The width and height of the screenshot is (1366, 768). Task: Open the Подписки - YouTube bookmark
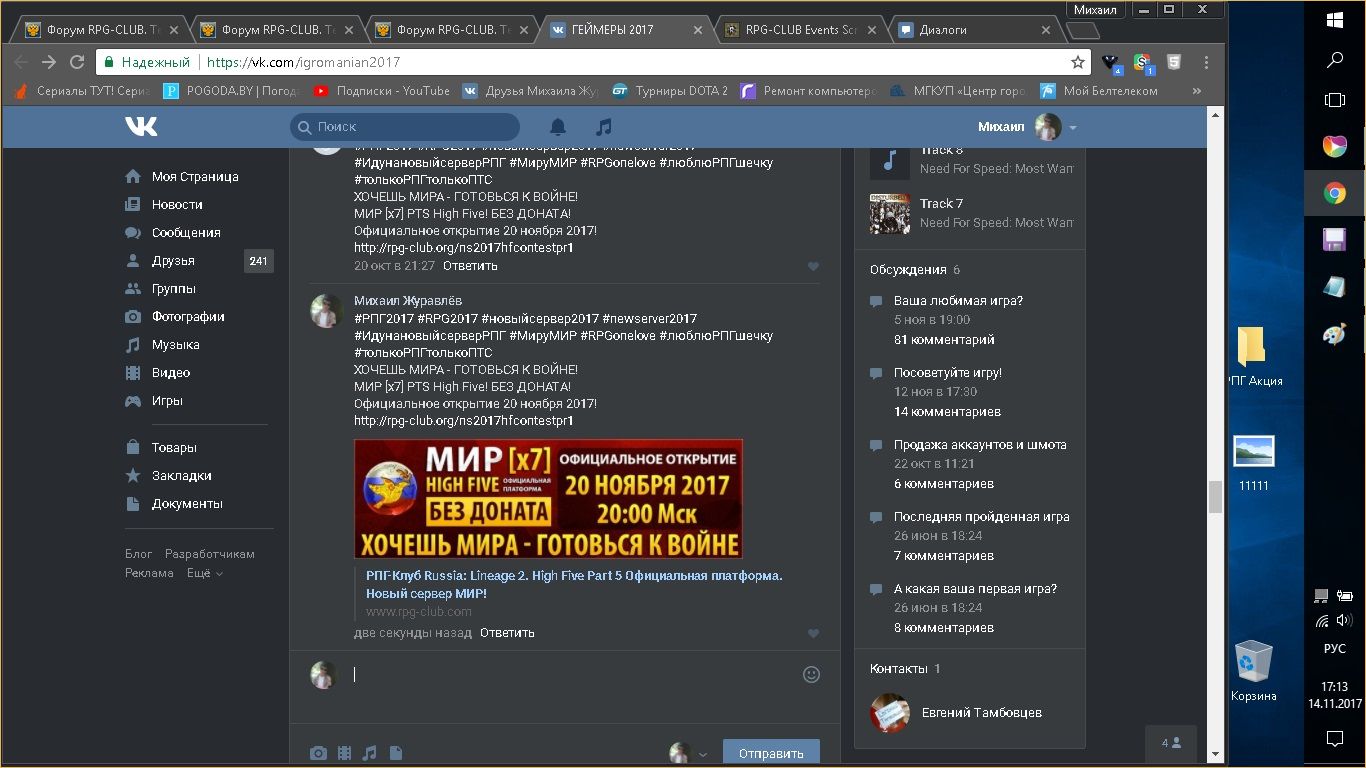[x=381, y=91]
